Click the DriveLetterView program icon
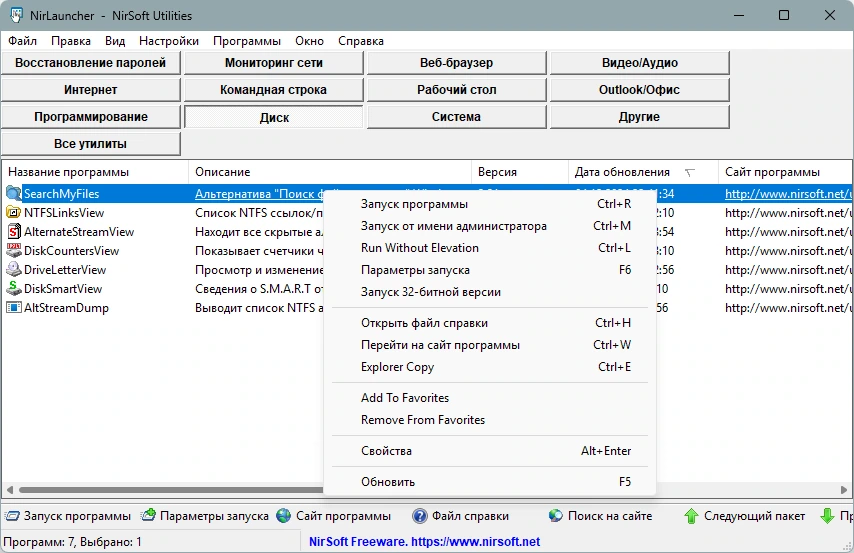854x553 pixels. (x=14, y=270)
